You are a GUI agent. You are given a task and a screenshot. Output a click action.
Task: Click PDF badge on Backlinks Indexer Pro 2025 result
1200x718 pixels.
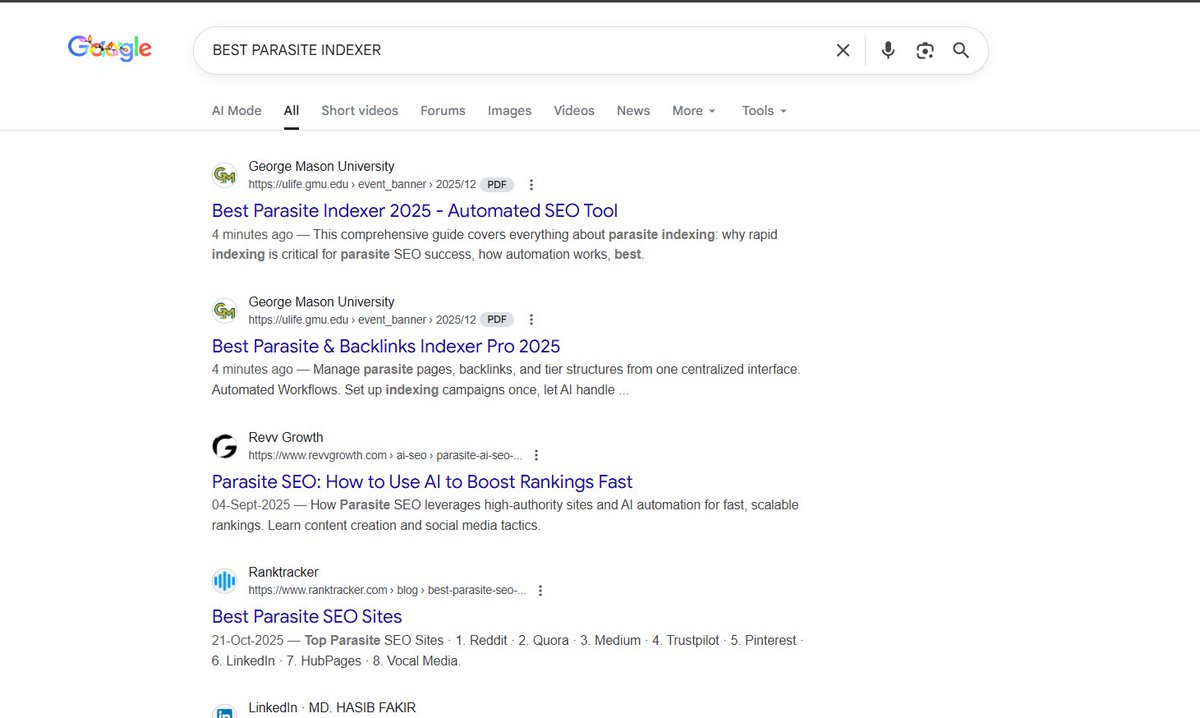[x=496, y=320]
